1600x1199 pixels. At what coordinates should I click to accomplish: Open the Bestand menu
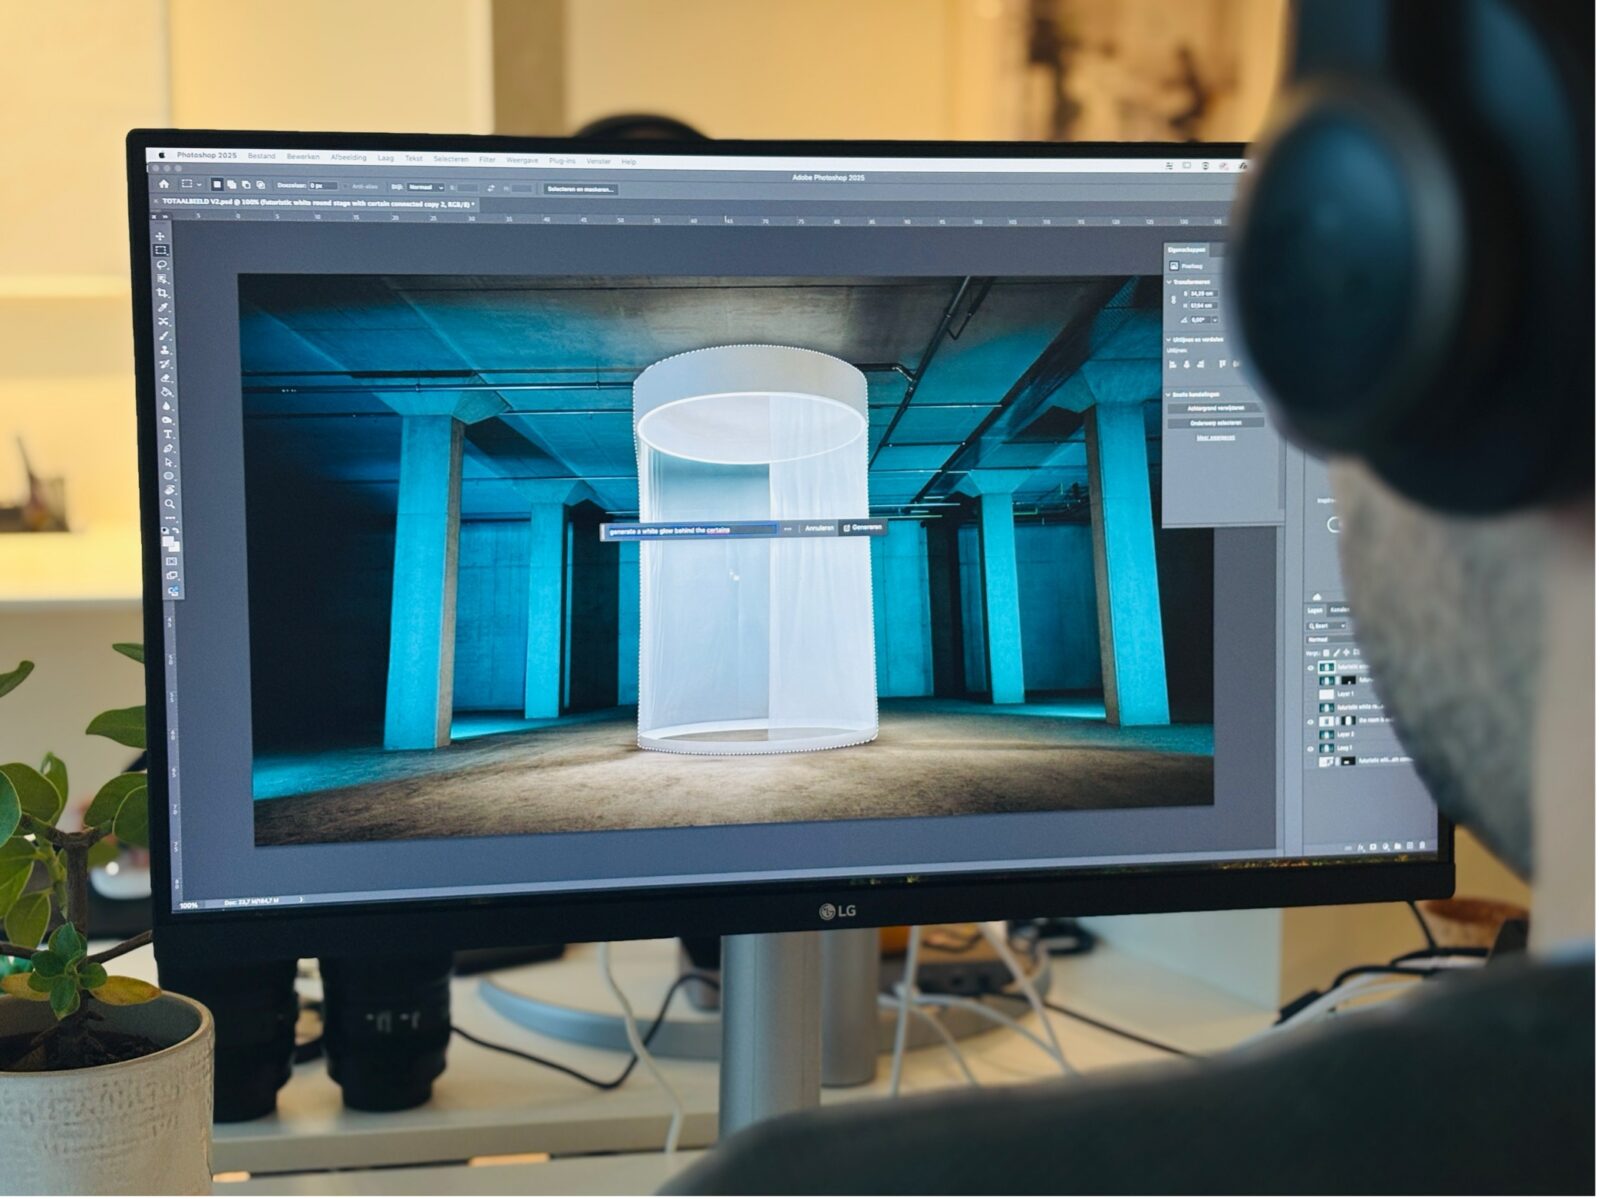[261, 157]
